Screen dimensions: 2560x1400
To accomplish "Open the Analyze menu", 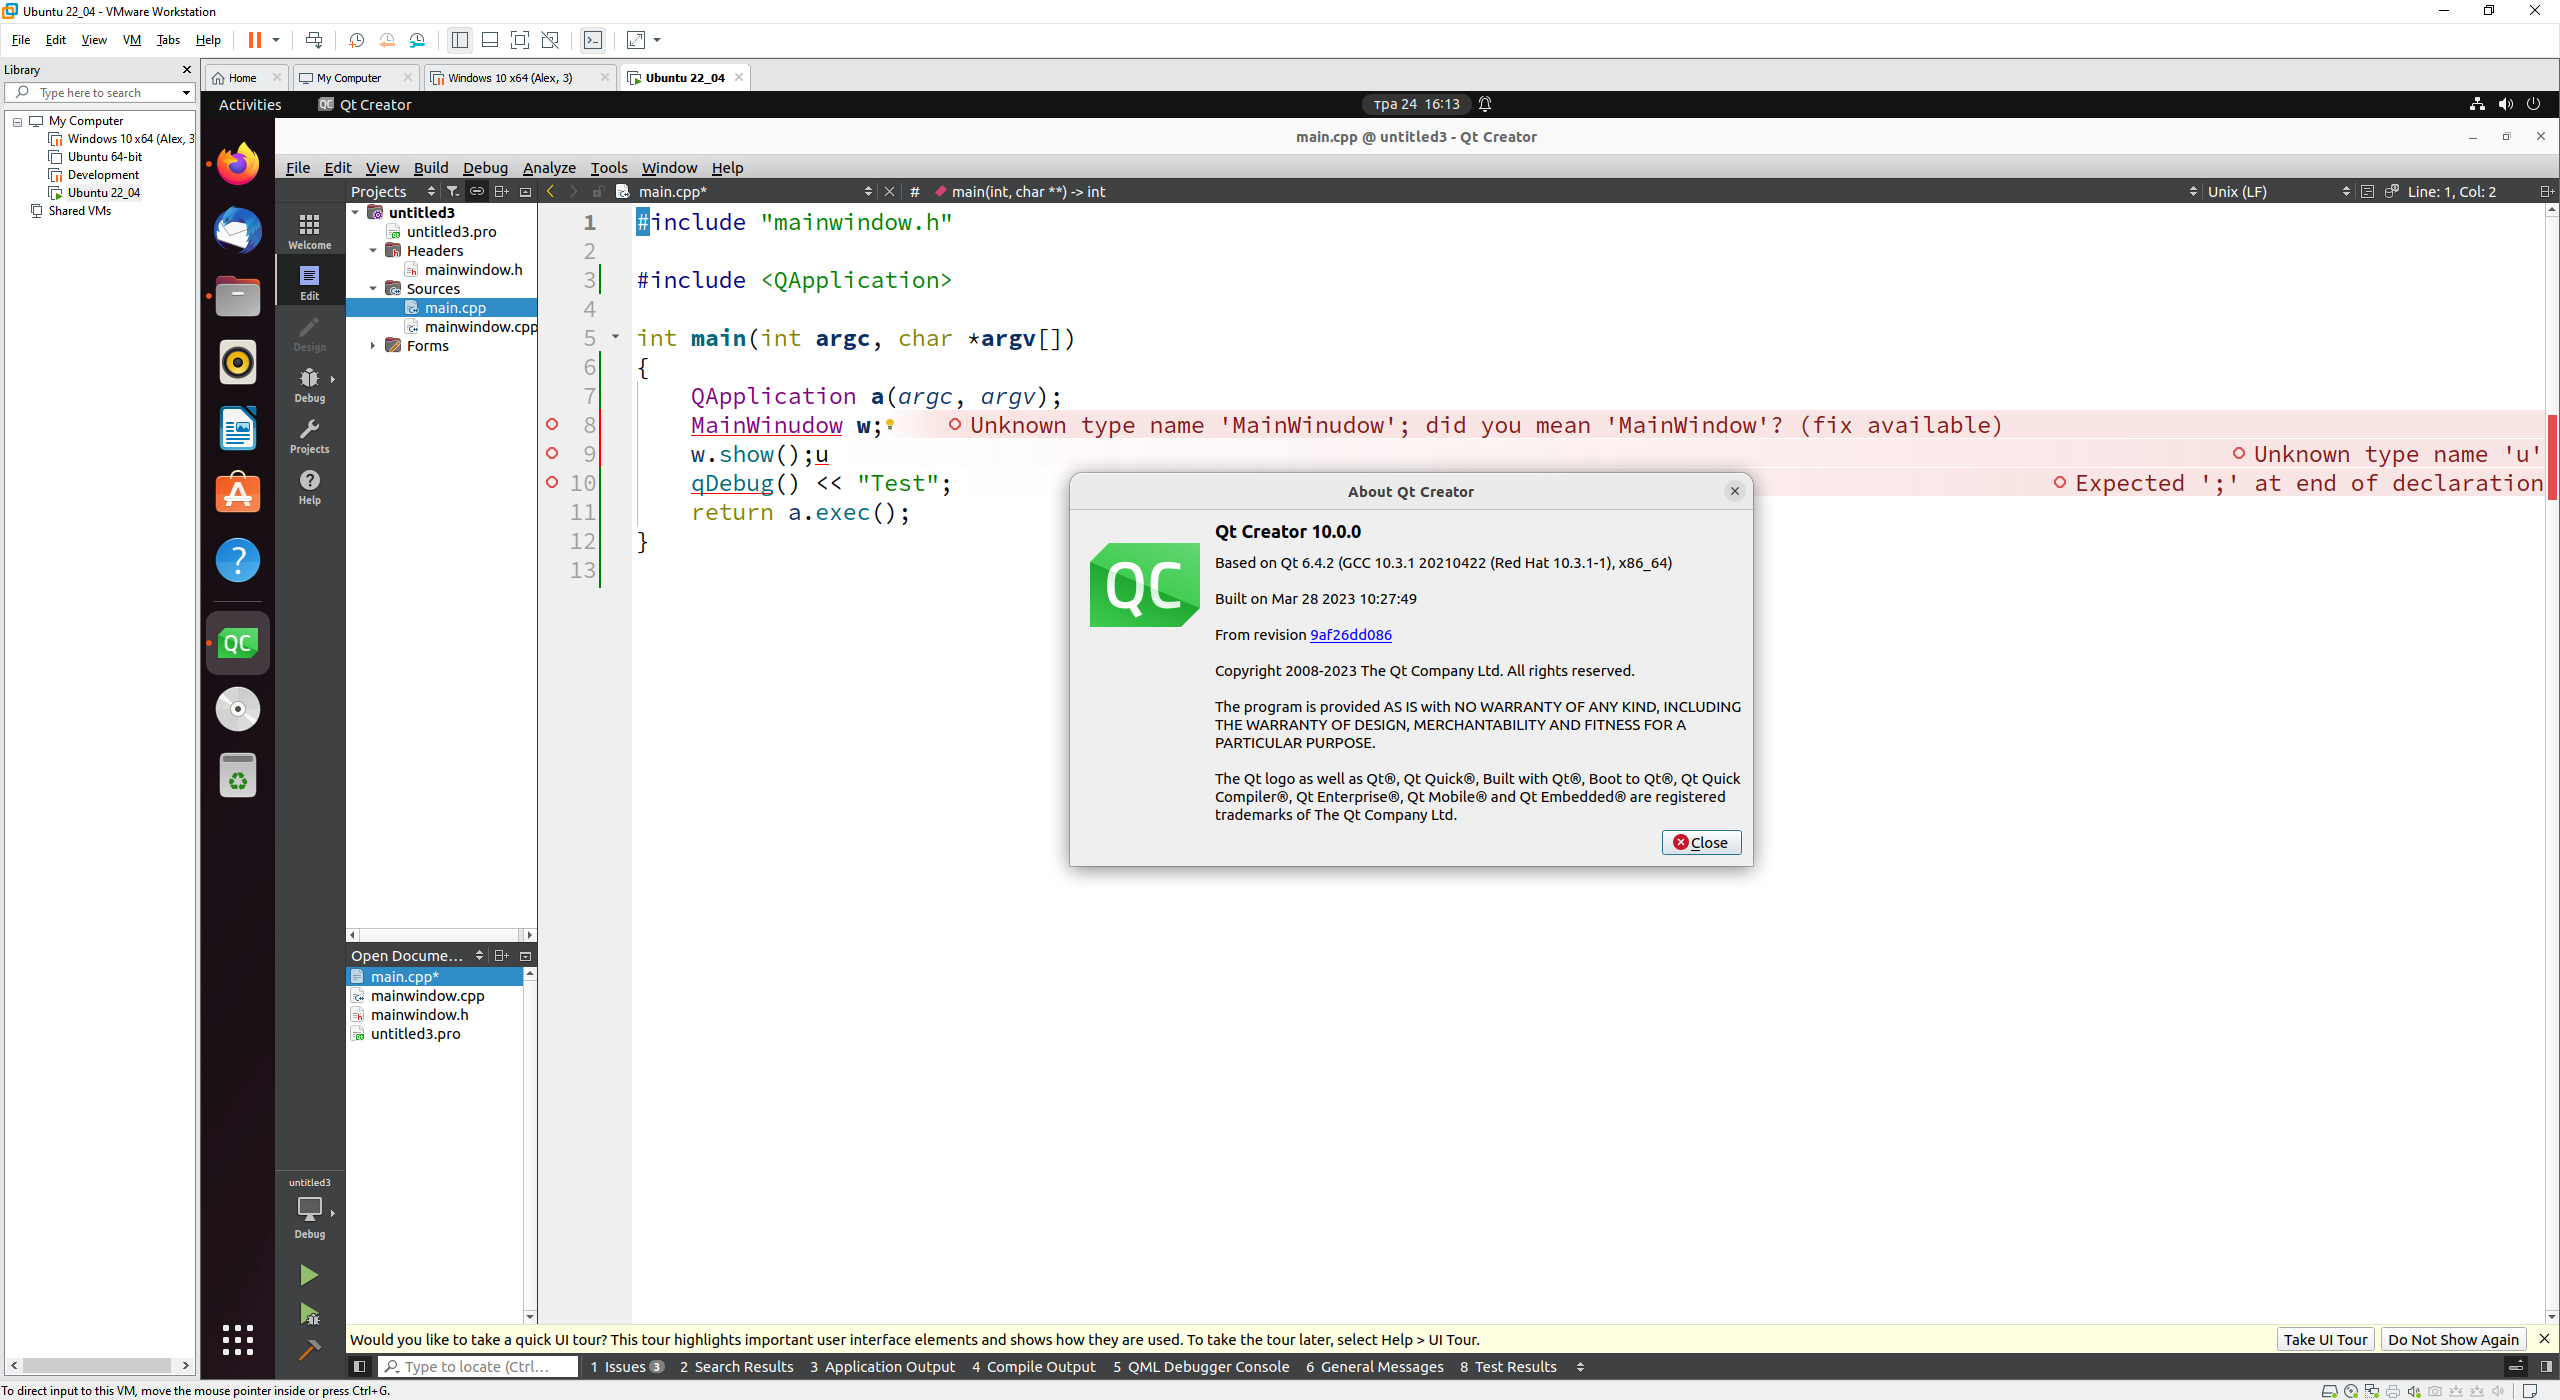I will [x=549, y=168].
